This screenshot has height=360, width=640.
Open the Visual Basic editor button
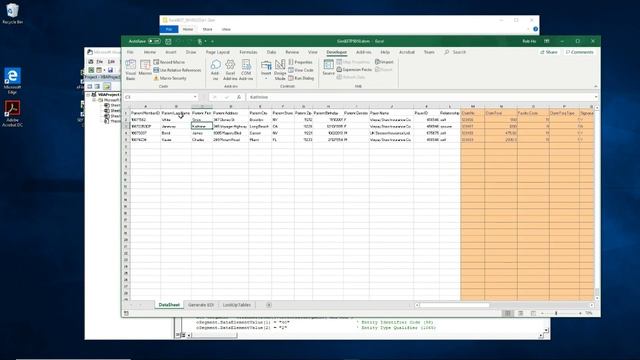click(x=131, y=69)
